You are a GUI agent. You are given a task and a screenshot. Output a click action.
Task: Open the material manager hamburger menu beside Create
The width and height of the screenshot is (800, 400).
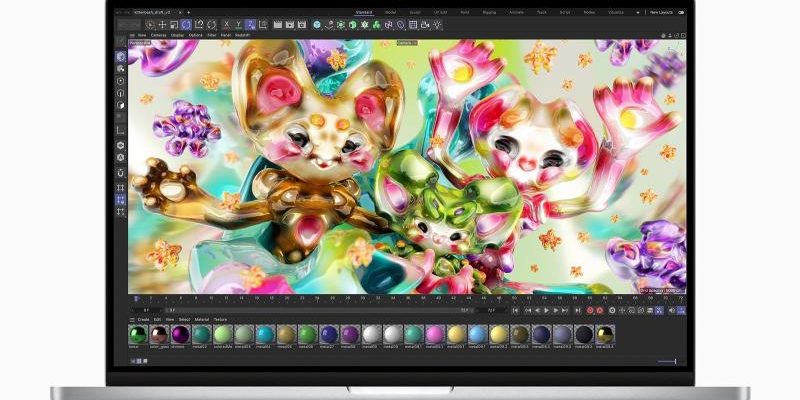(x=132, y=319)
